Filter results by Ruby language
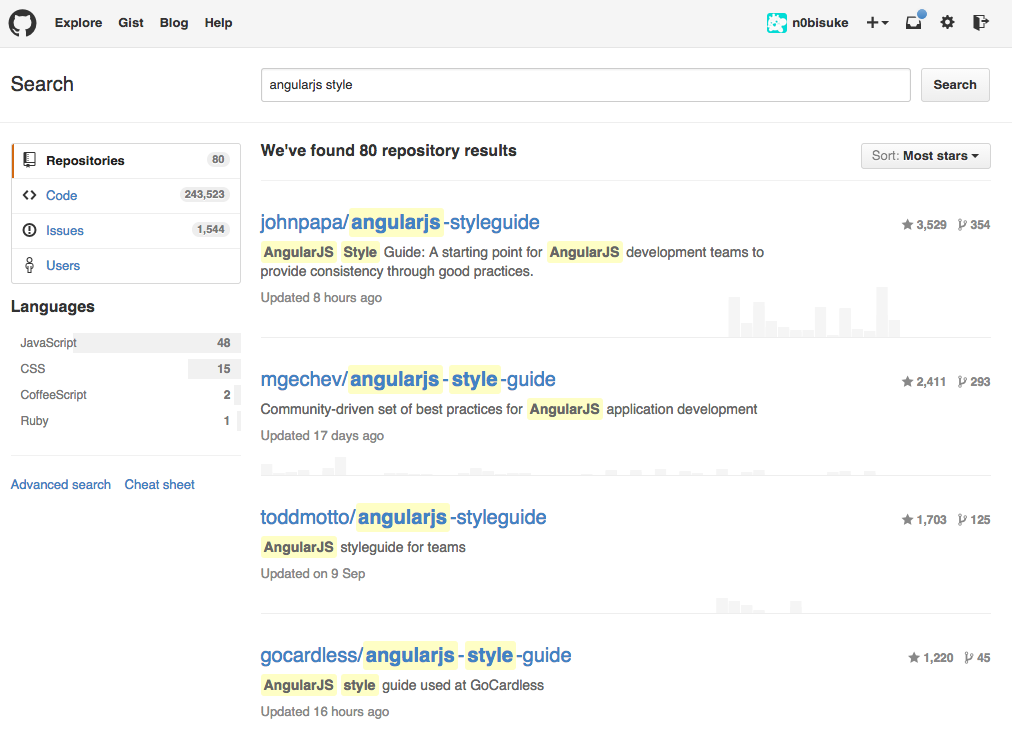Screen dimensions: 1012x738 pos(126,420)
